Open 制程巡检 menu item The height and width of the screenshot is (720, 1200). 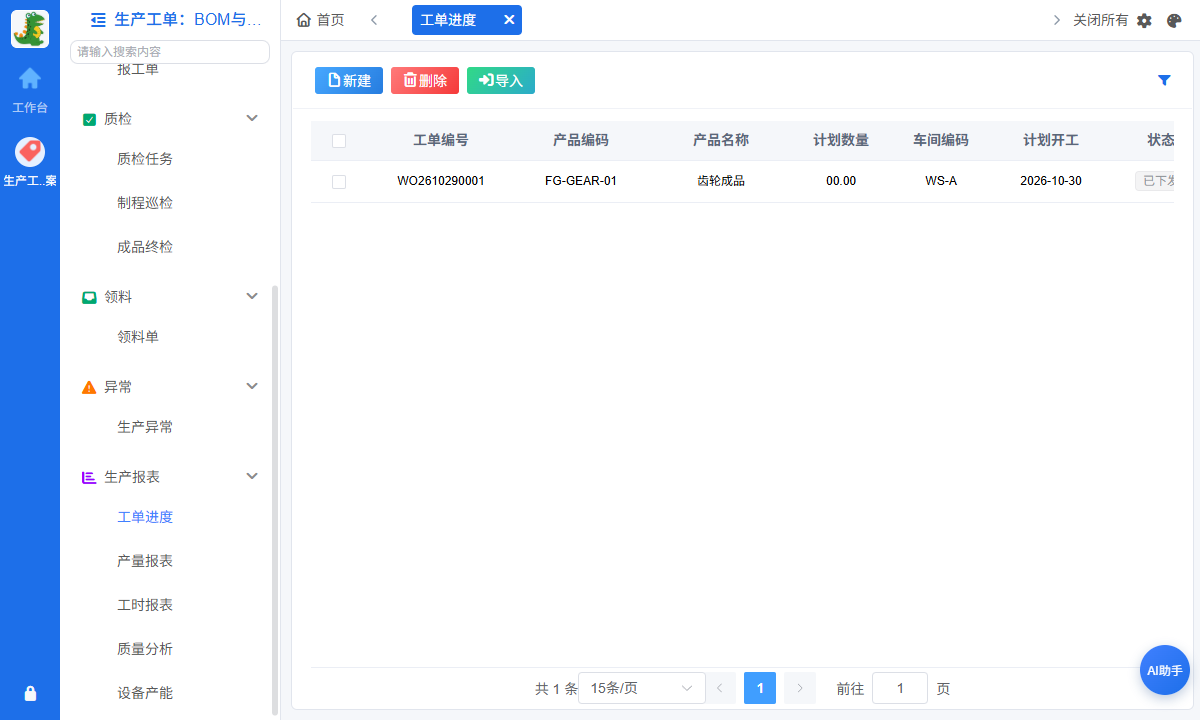pos(145,203)
